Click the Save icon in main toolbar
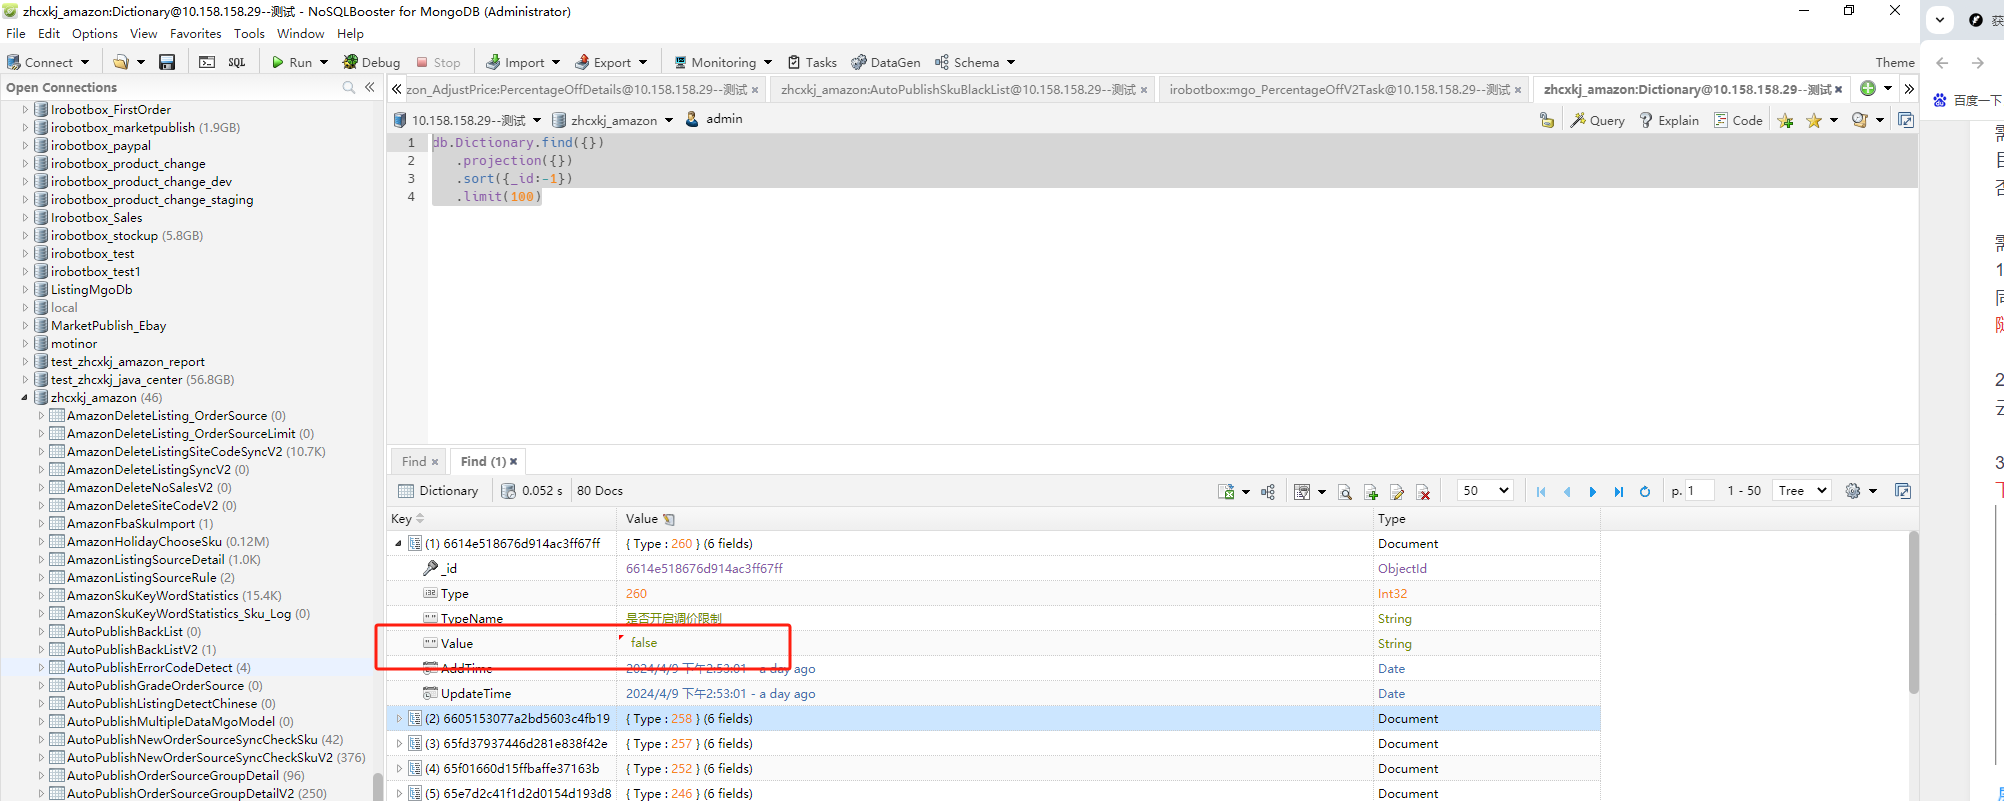2004x801 pixels. pos(167,62)
